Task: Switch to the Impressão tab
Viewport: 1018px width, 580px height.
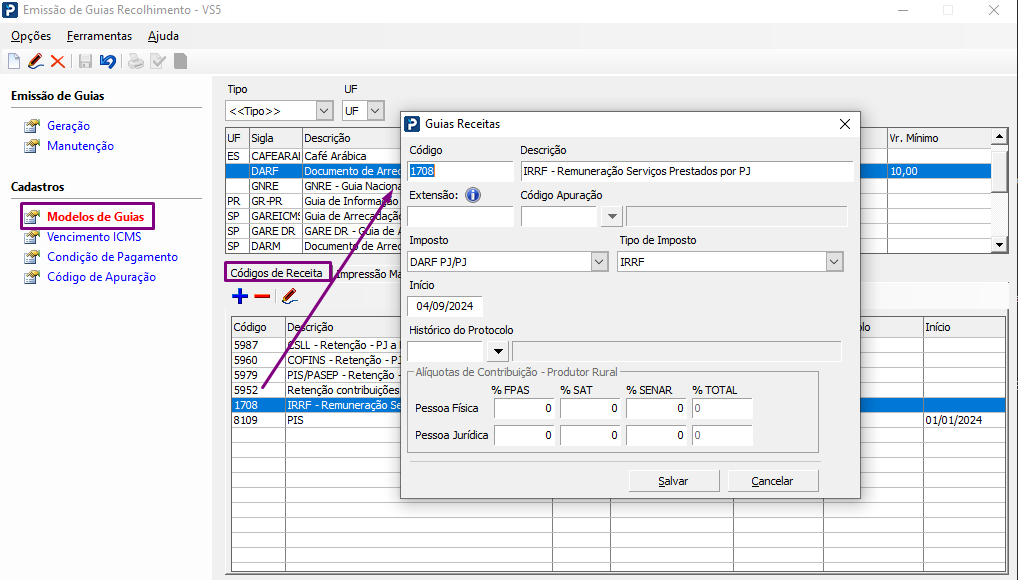Action: click(367, 273)
